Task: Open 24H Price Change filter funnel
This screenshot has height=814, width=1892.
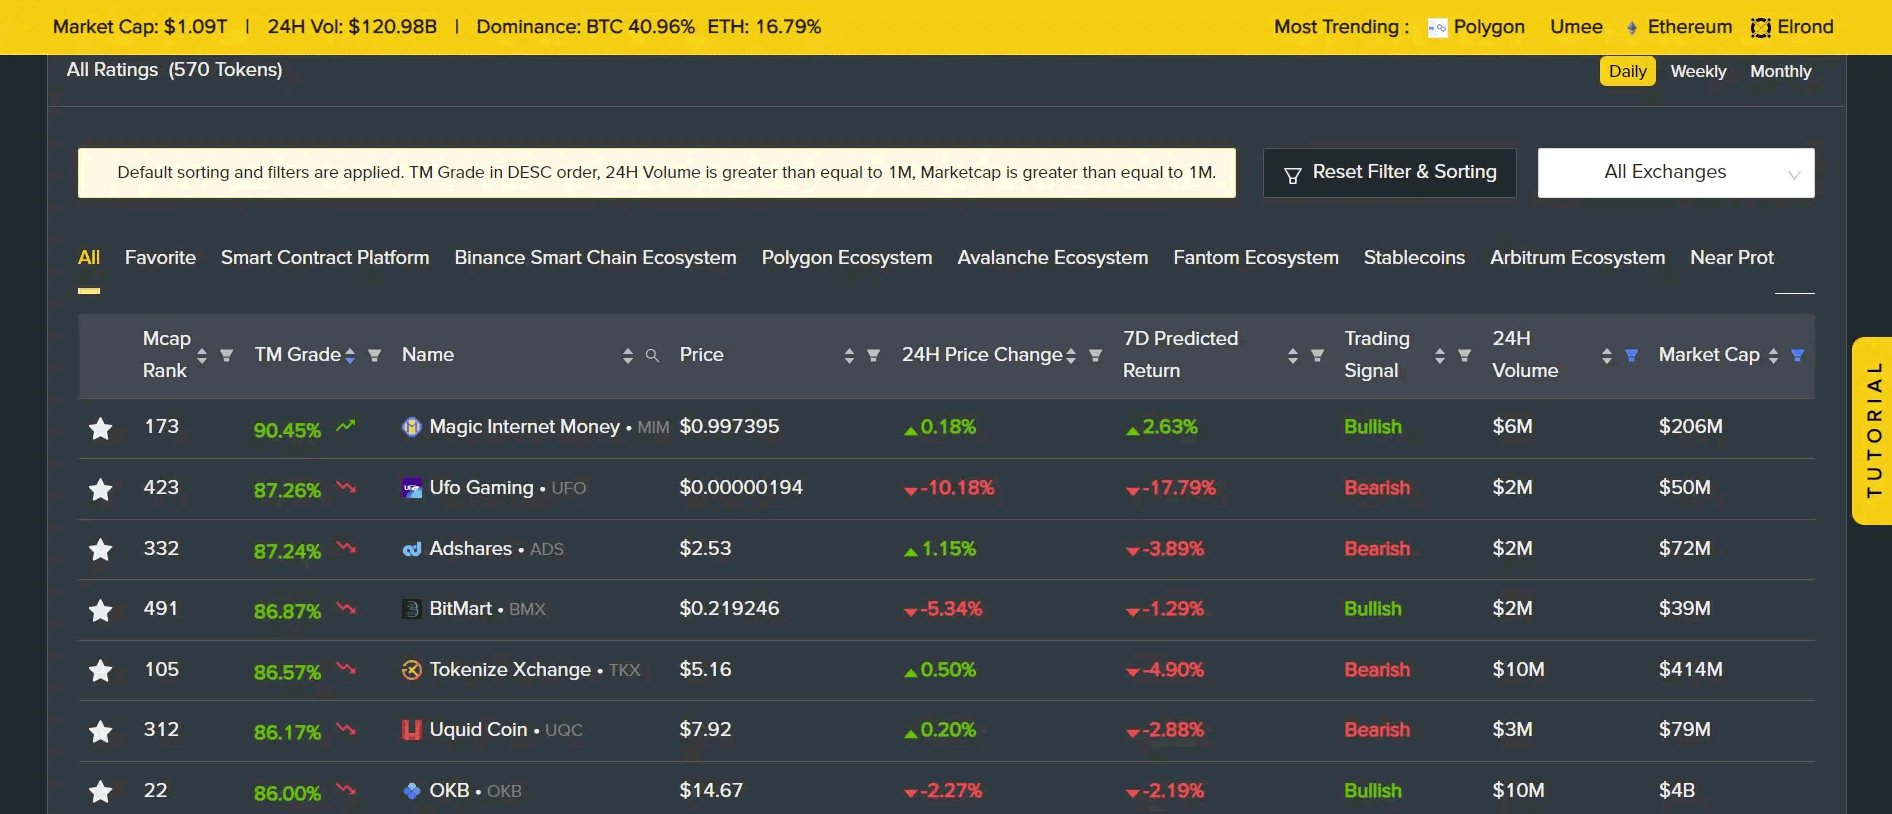Action: (x=1096, y=356)
